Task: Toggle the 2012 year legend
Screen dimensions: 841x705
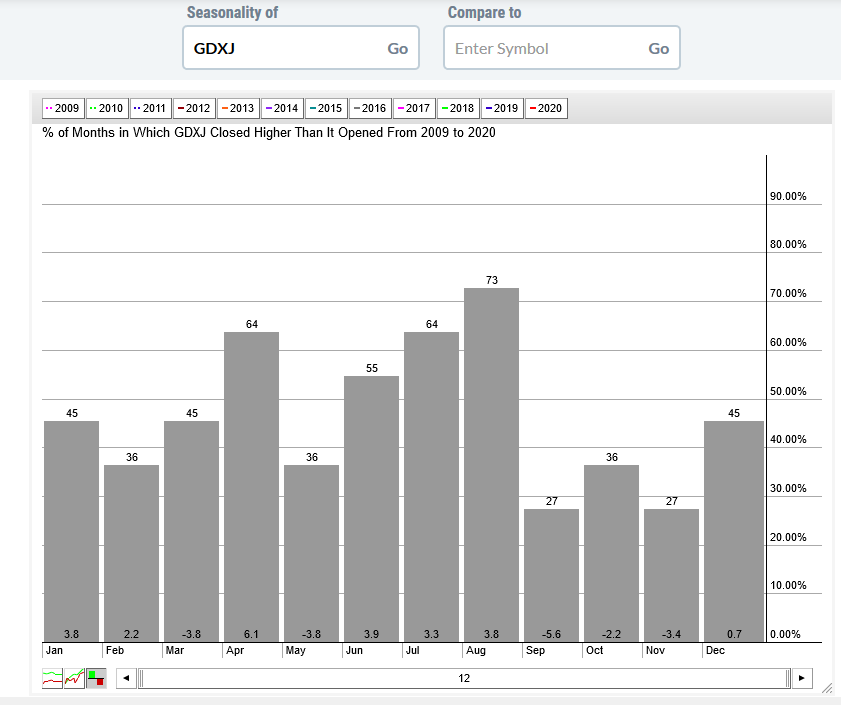Action: click(194, 108)
